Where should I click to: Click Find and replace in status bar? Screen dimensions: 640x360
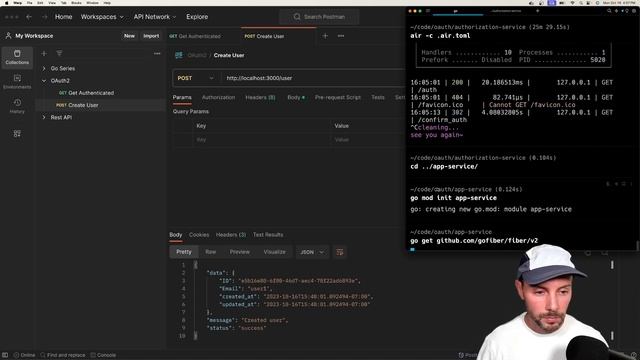click(63, 355)
